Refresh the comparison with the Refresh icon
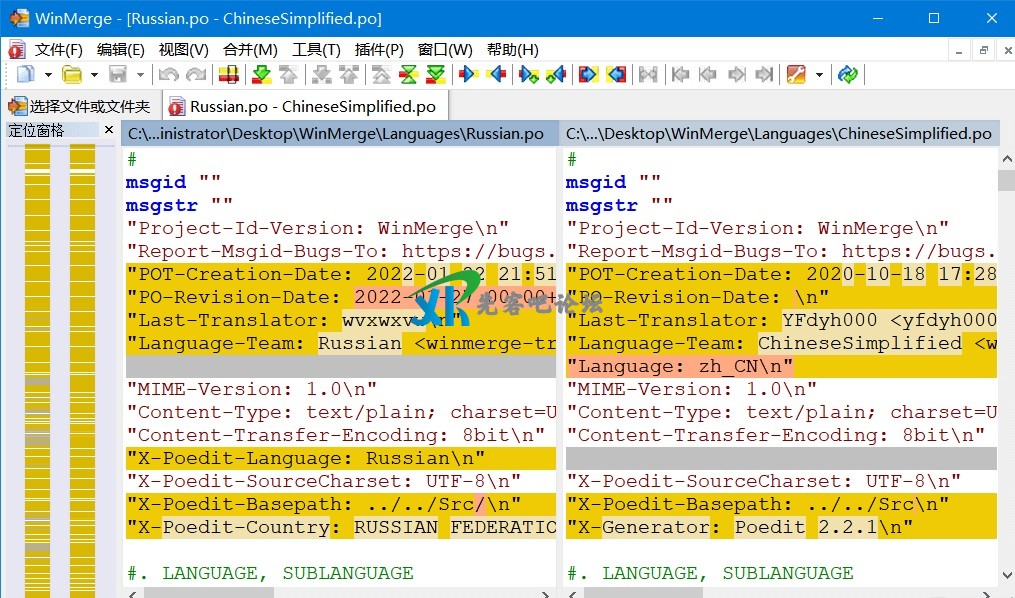This screenshot has width=1015, height=598. pyautogui.click(x=848, y=75)
